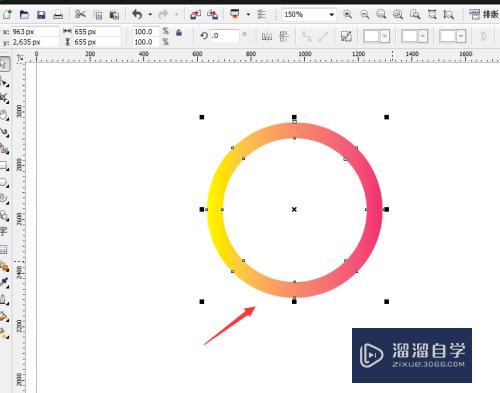Click the Save disk icon
Image resolution: width=500 pixels, height=393 pixels.
[x=41, y=15]
